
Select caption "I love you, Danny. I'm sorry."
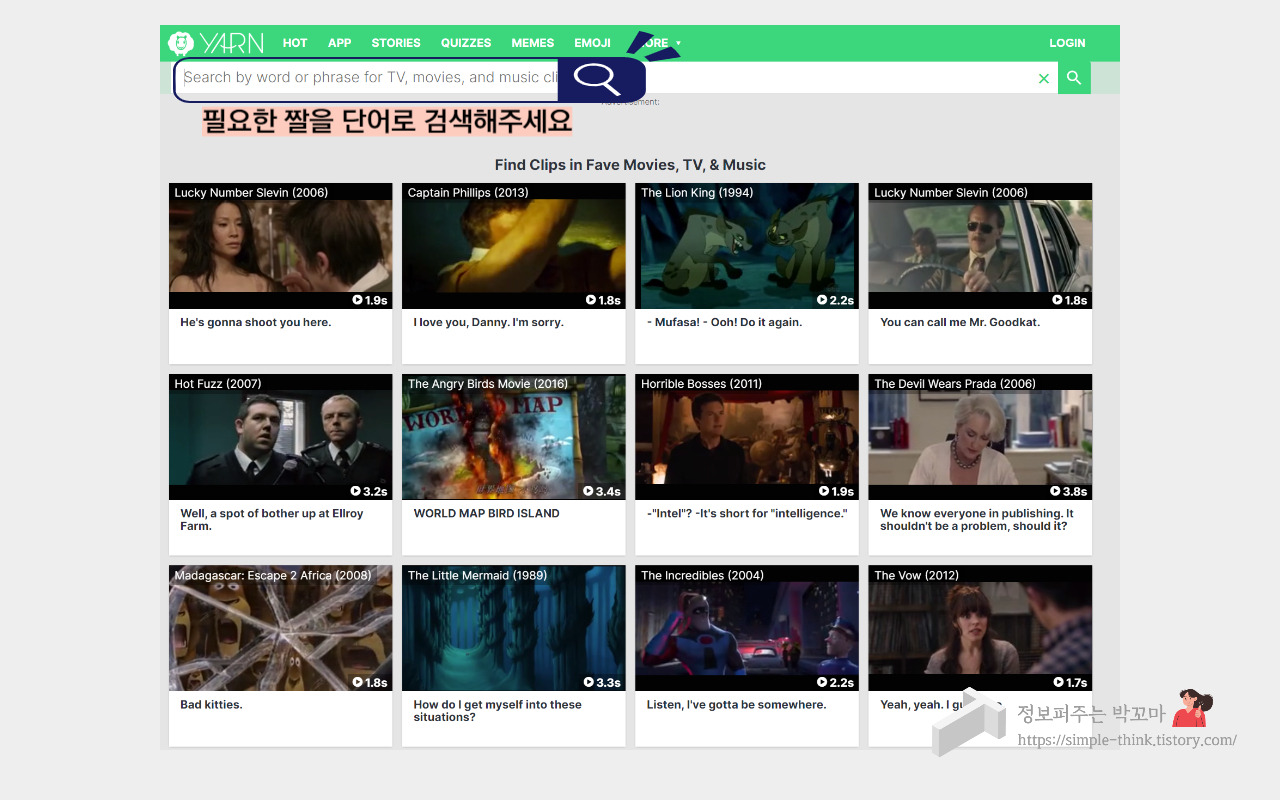[x=489, y=322]
